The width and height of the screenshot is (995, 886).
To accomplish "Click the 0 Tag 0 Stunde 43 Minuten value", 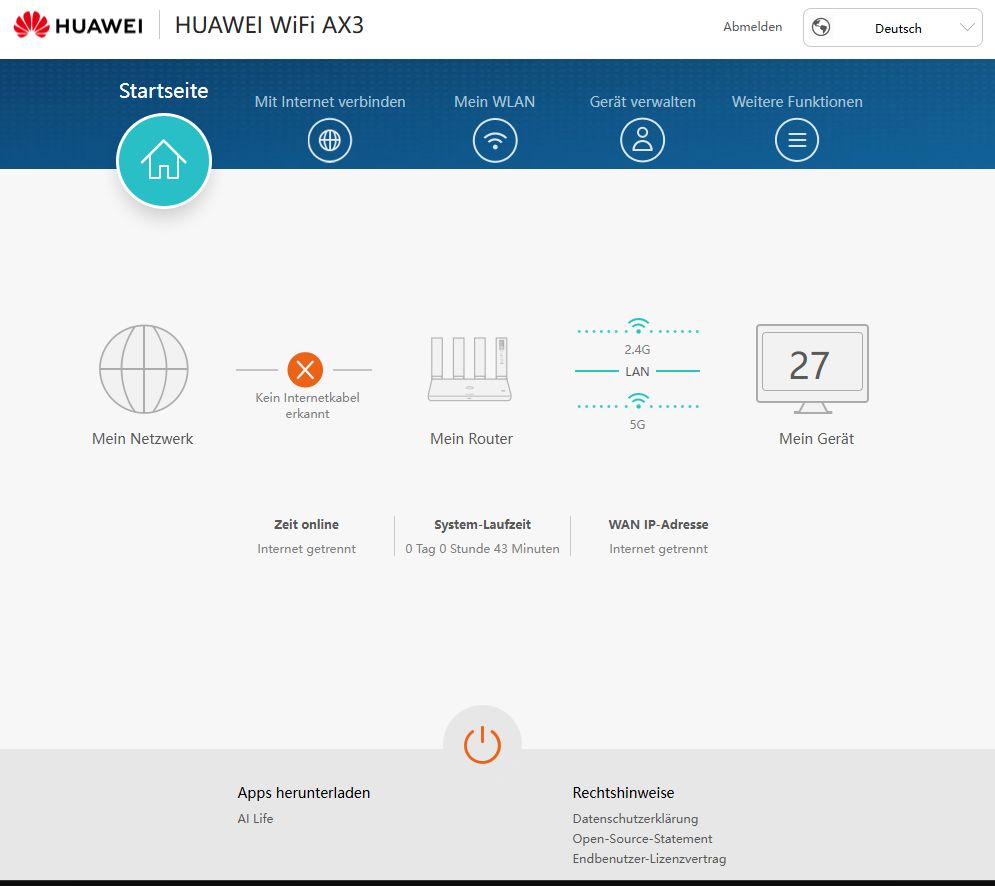I will (482, 548).
